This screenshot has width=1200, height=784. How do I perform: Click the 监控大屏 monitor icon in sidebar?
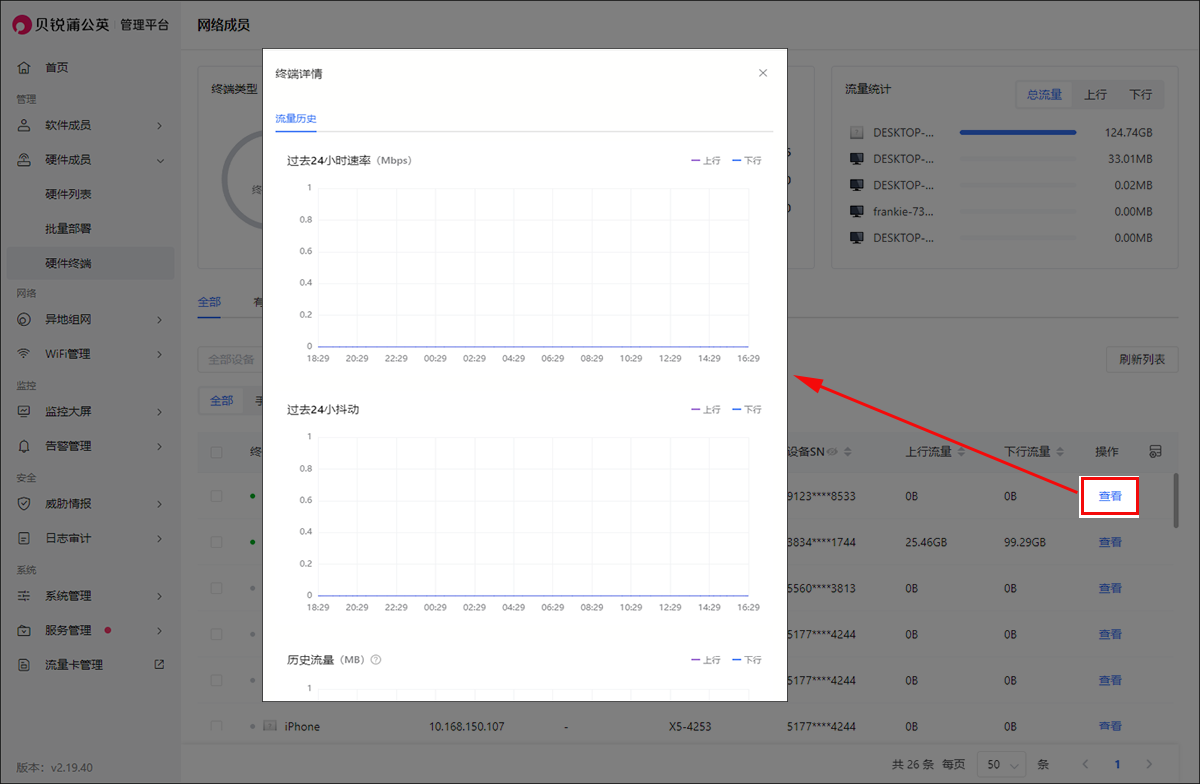click(x=25, y=411)
